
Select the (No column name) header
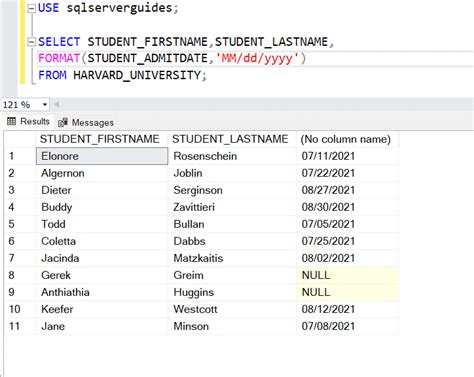(347, 139)
